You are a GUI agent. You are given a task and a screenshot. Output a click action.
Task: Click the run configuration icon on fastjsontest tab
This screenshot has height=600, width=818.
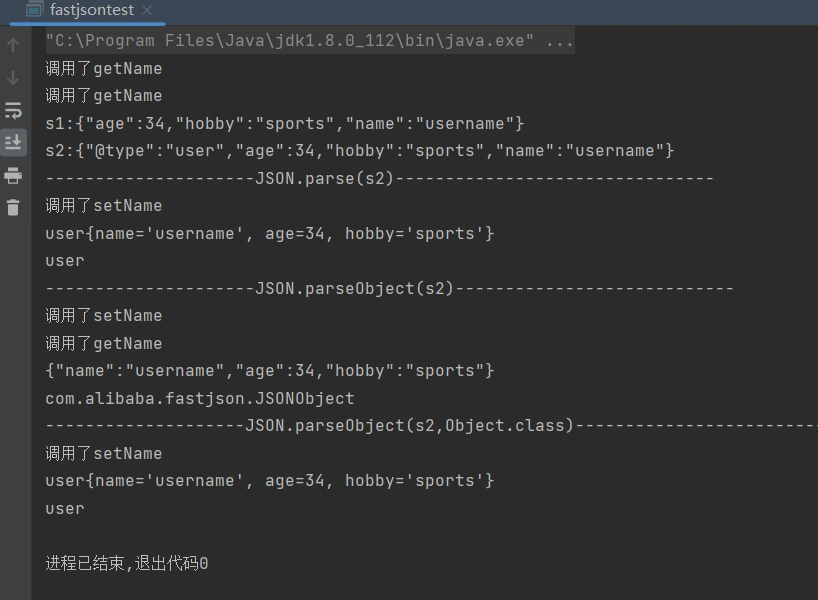(34, 10)
